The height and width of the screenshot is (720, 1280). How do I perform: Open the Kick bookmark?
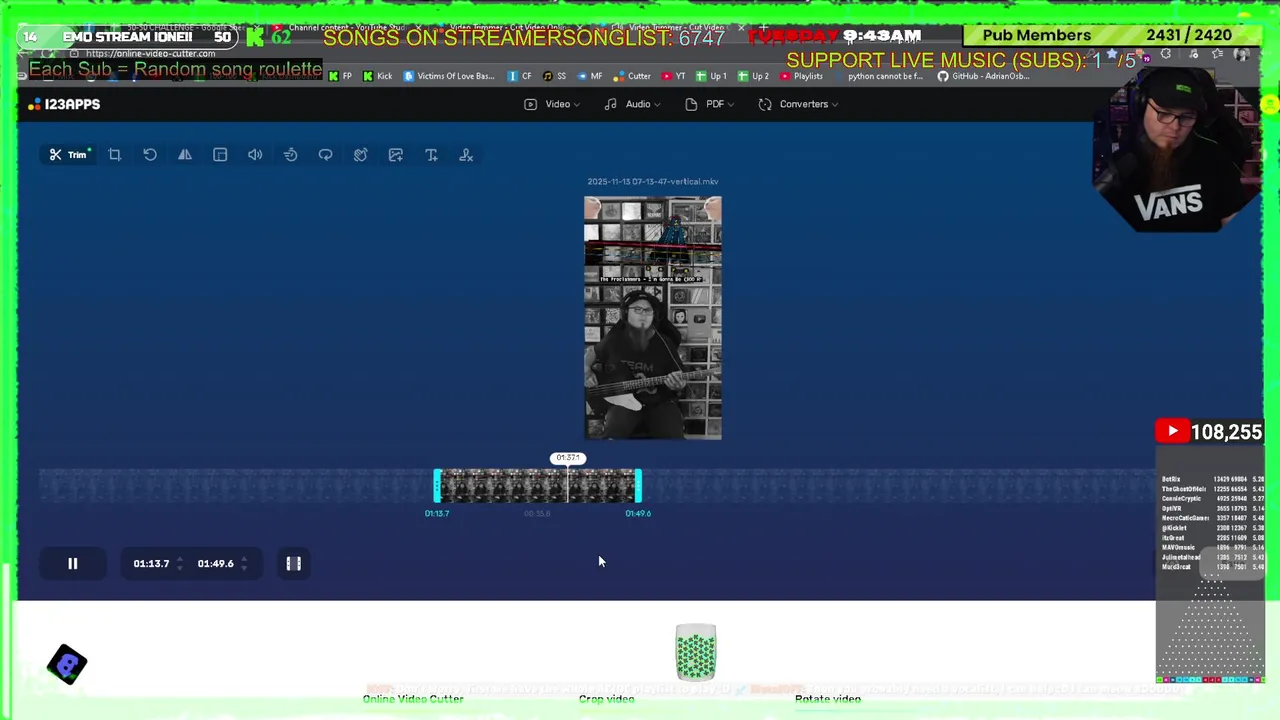(x=378, y=76)
